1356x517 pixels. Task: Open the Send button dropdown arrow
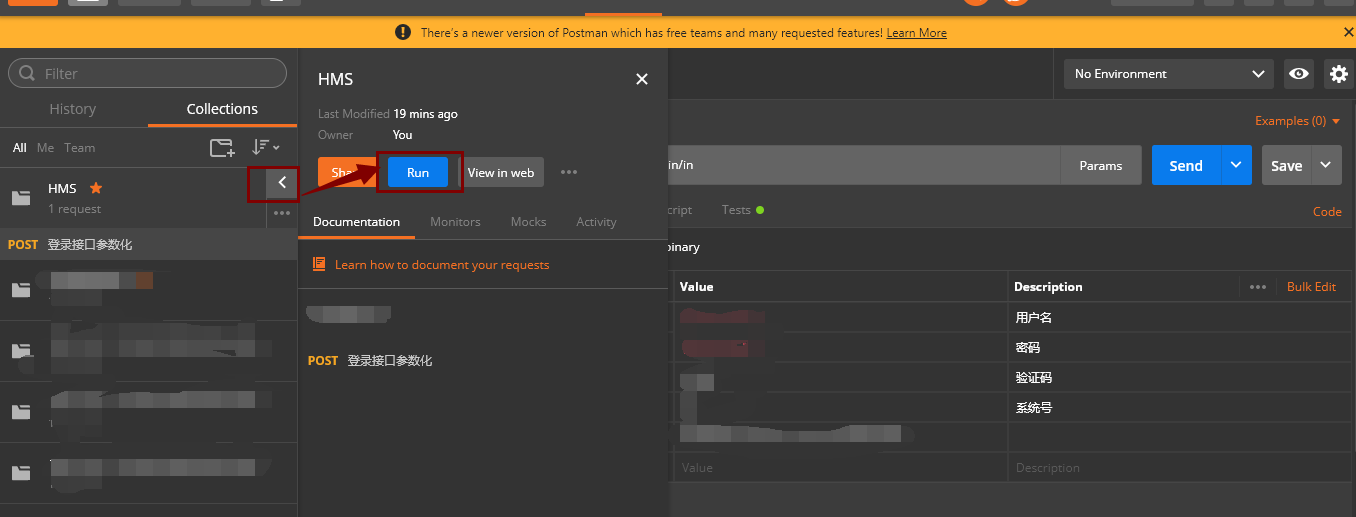pyautogui.click(x=1236, y=165)
